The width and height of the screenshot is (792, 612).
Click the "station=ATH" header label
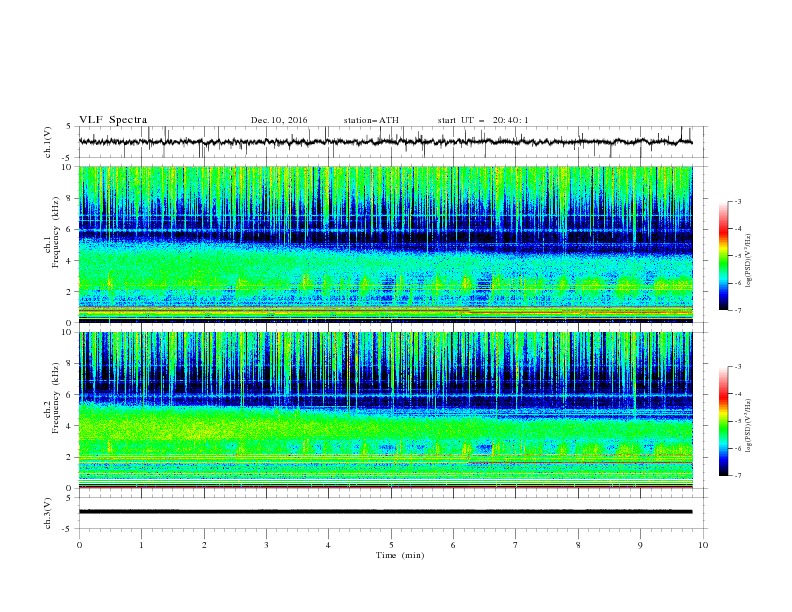(x=371, y=120)
